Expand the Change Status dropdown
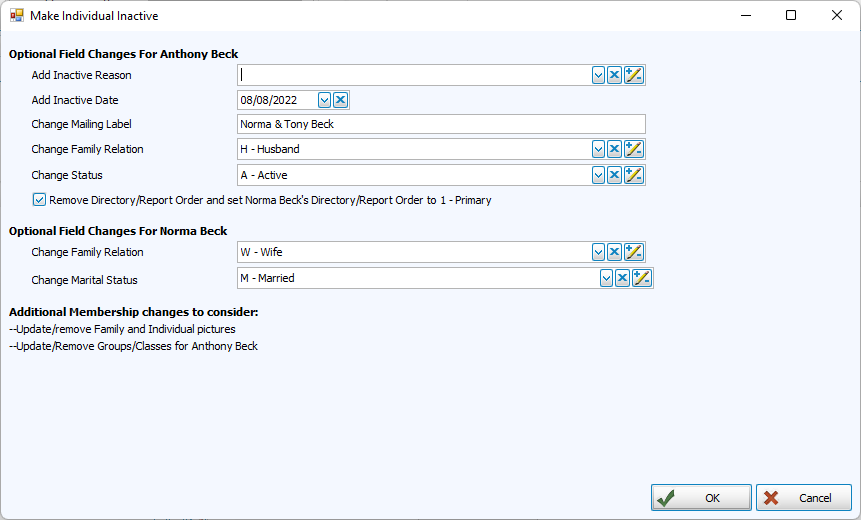The height and width of the screenshot is (520, 861). click(598, 175)
